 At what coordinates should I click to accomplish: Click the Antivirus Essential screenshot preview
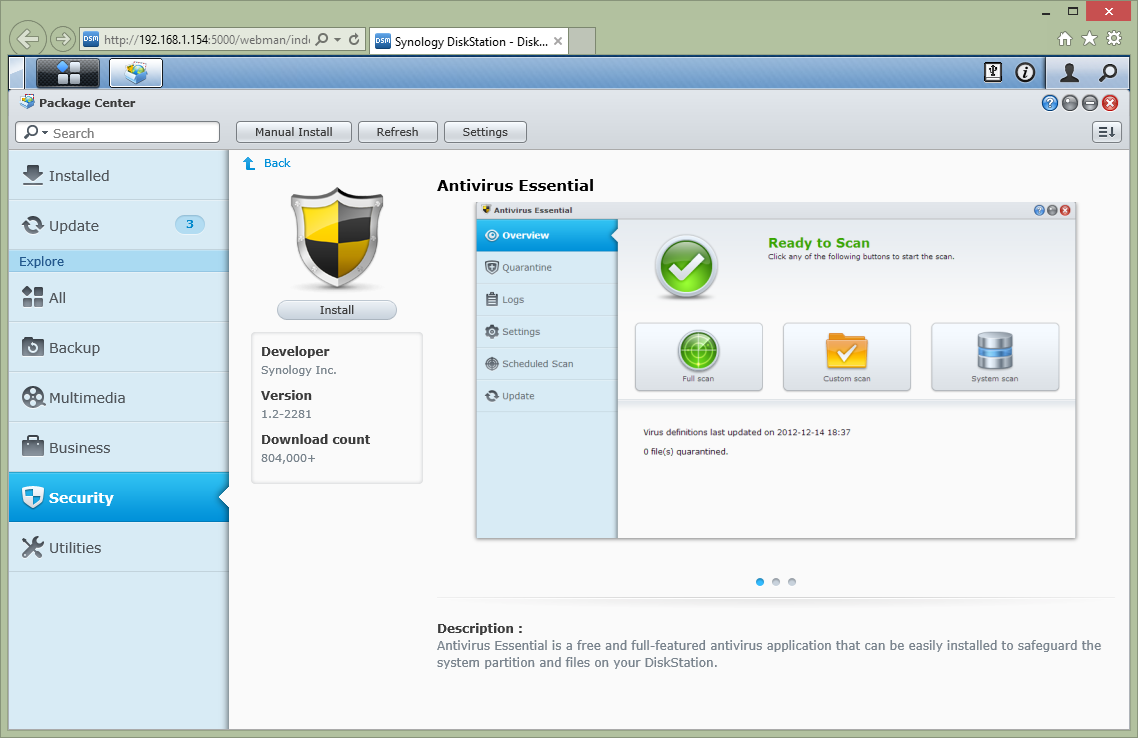[776, 371]
